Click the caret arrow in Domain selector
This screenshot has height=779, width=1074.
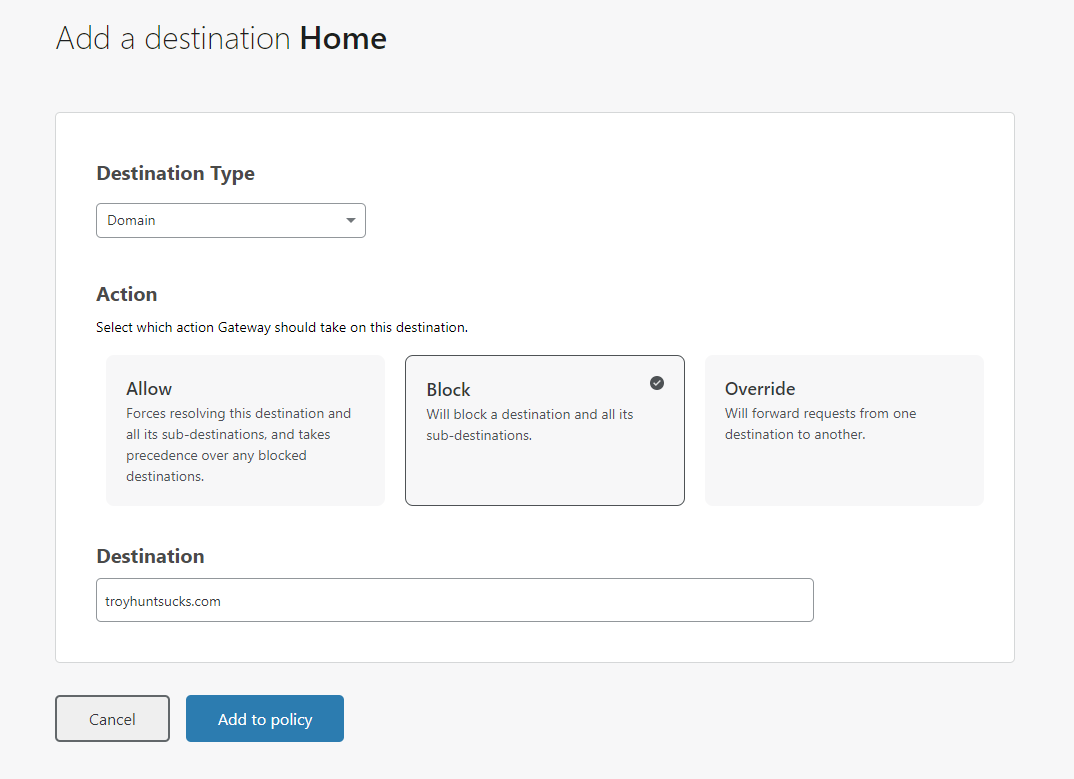tap(350, 221)
